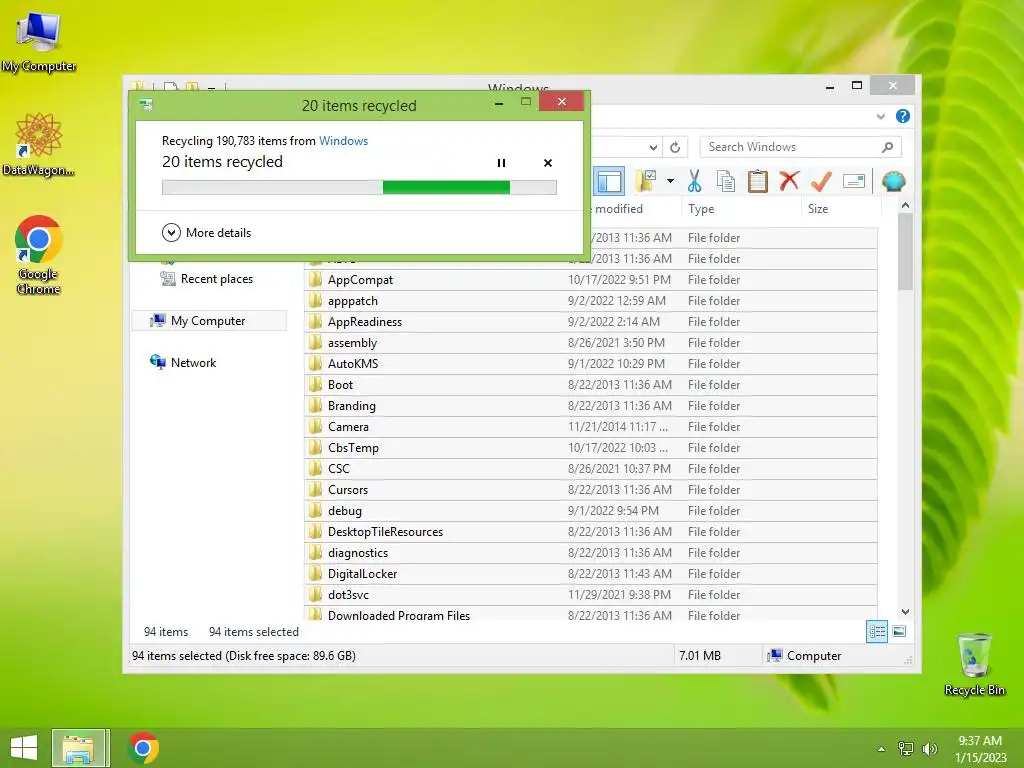The width and height of the screenshot is (1024, 768).
Task: Select the debug folder
Action: (591, 511)
